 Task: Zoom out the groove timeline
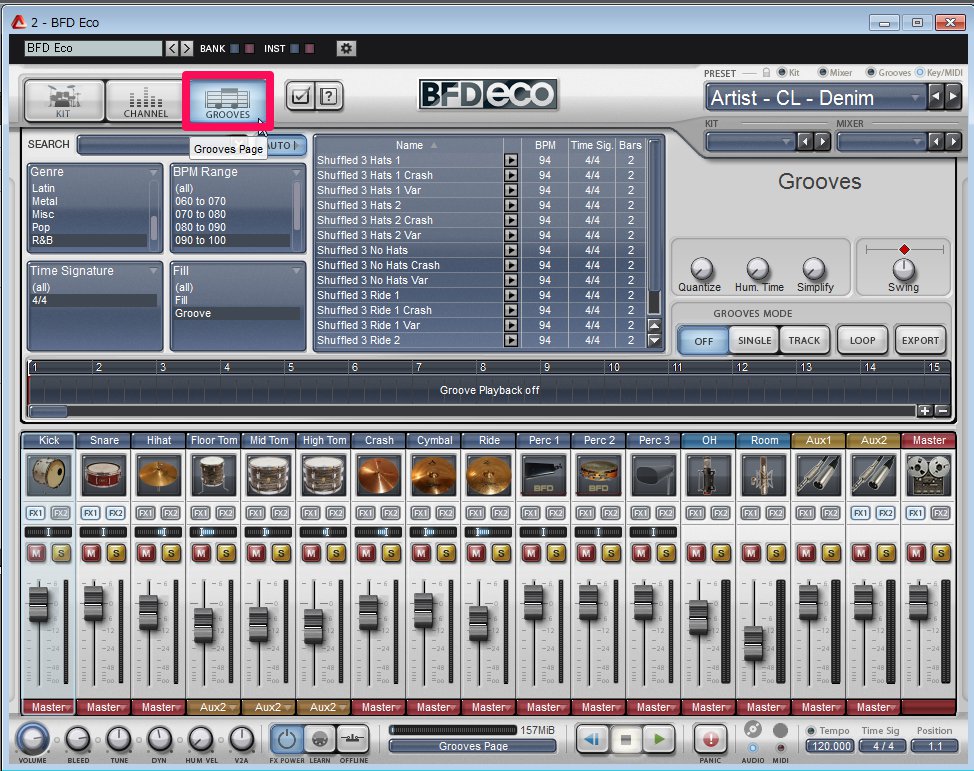point(942,411)
